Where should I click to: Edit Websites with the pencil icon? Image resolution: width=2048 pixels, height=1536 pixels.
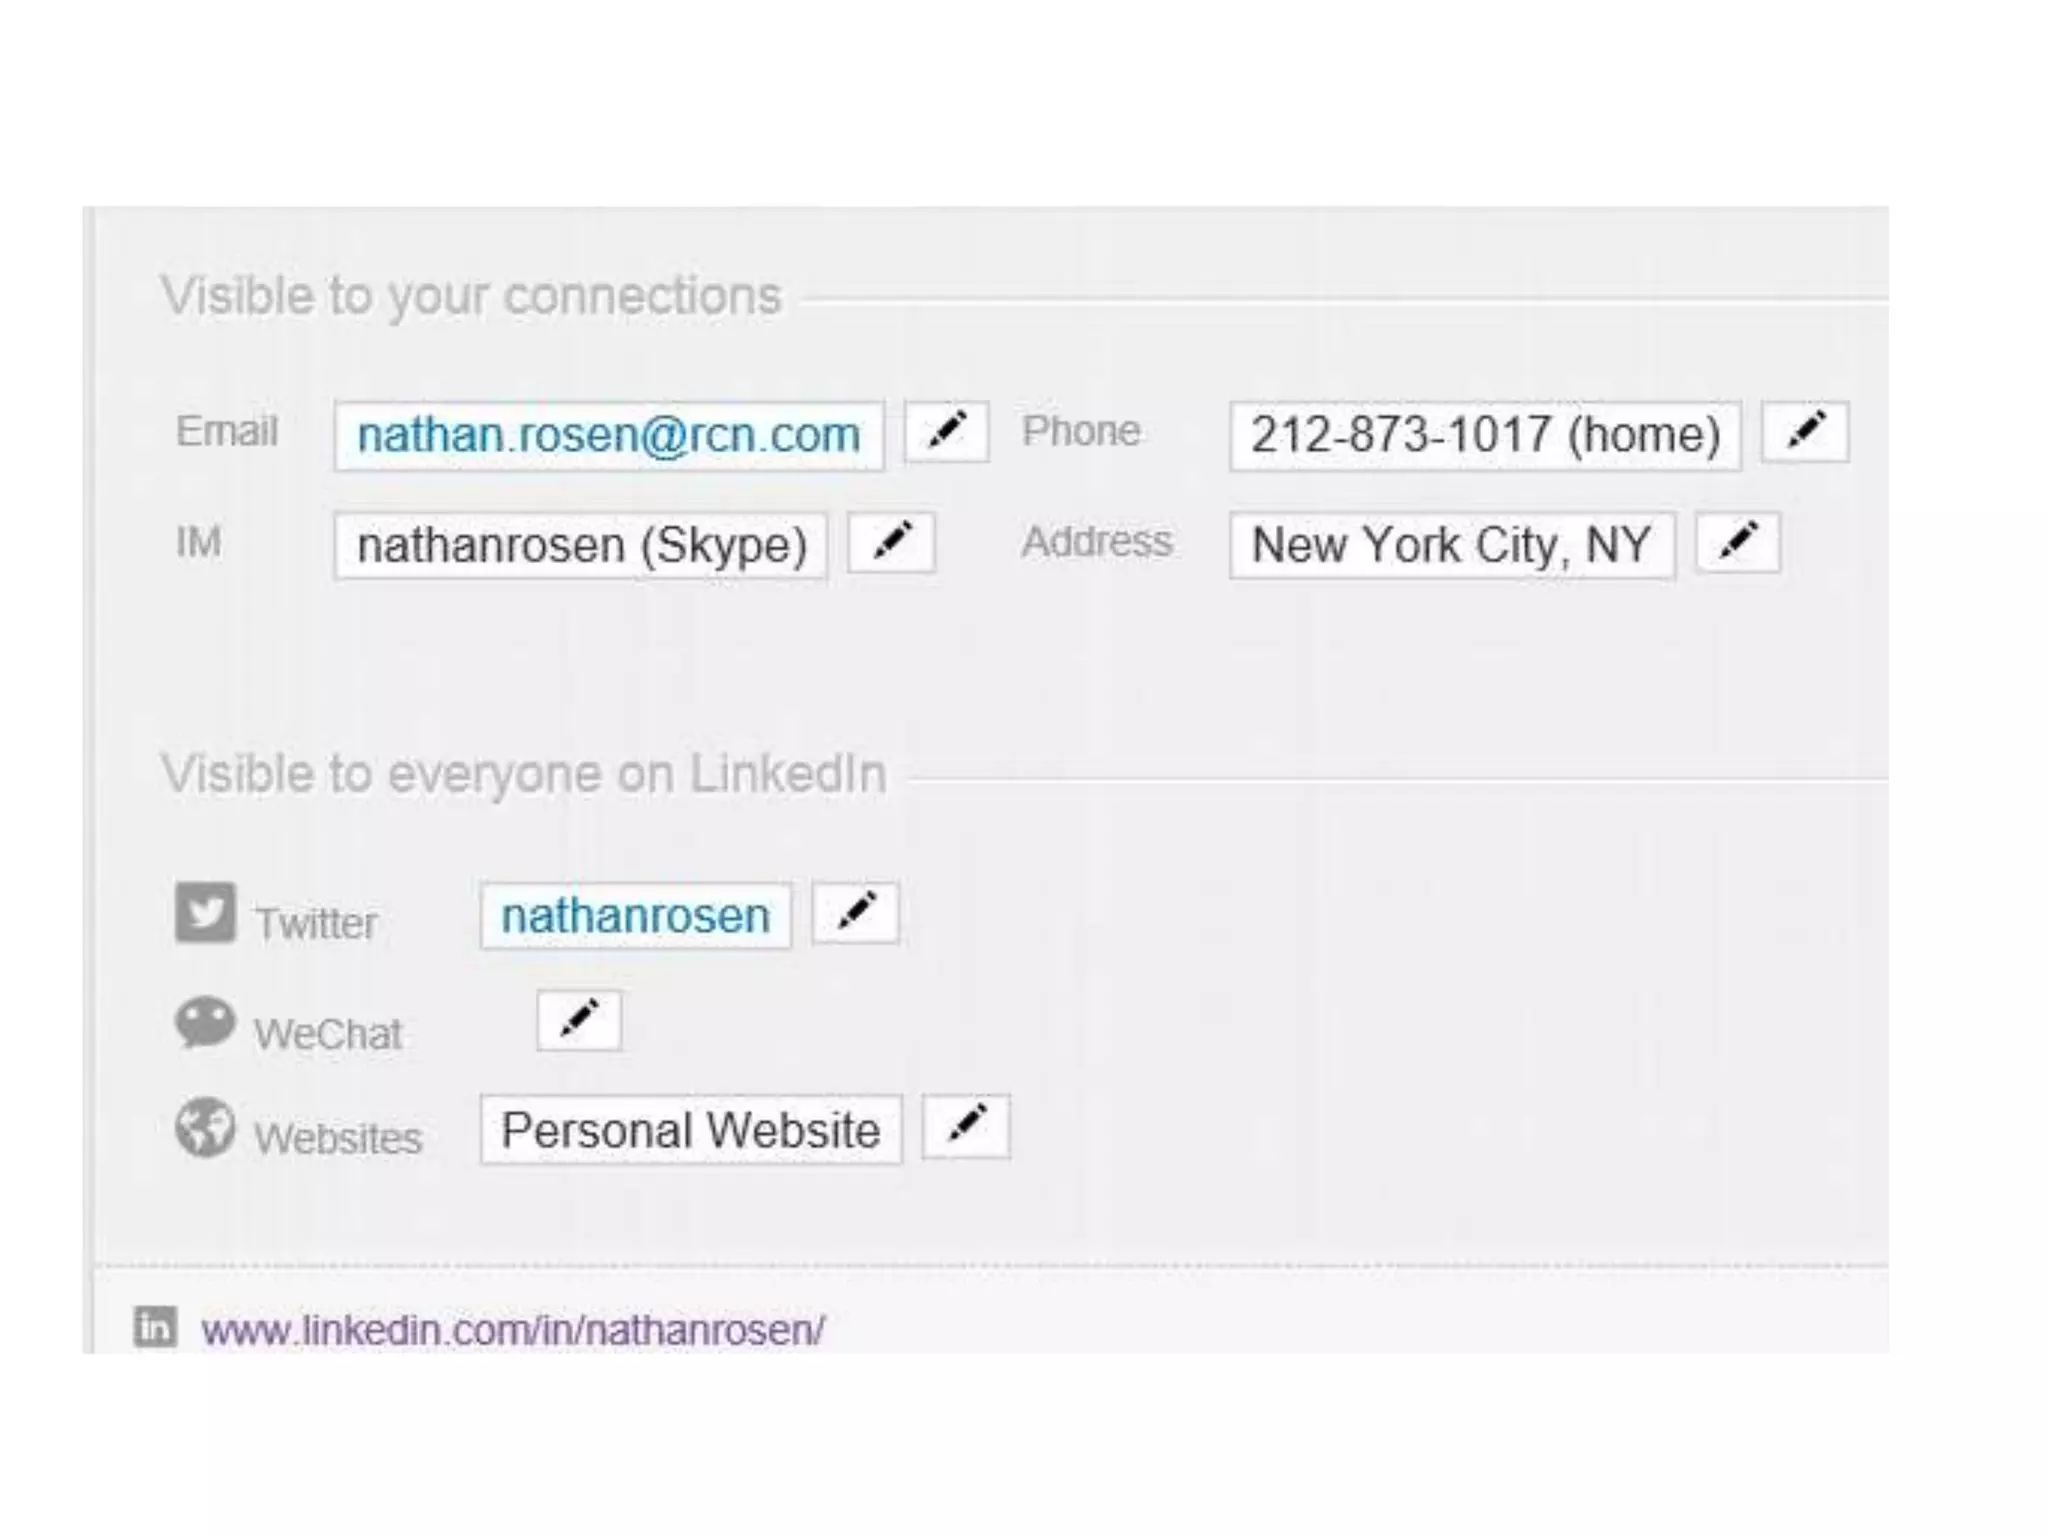pos(966,1126)
